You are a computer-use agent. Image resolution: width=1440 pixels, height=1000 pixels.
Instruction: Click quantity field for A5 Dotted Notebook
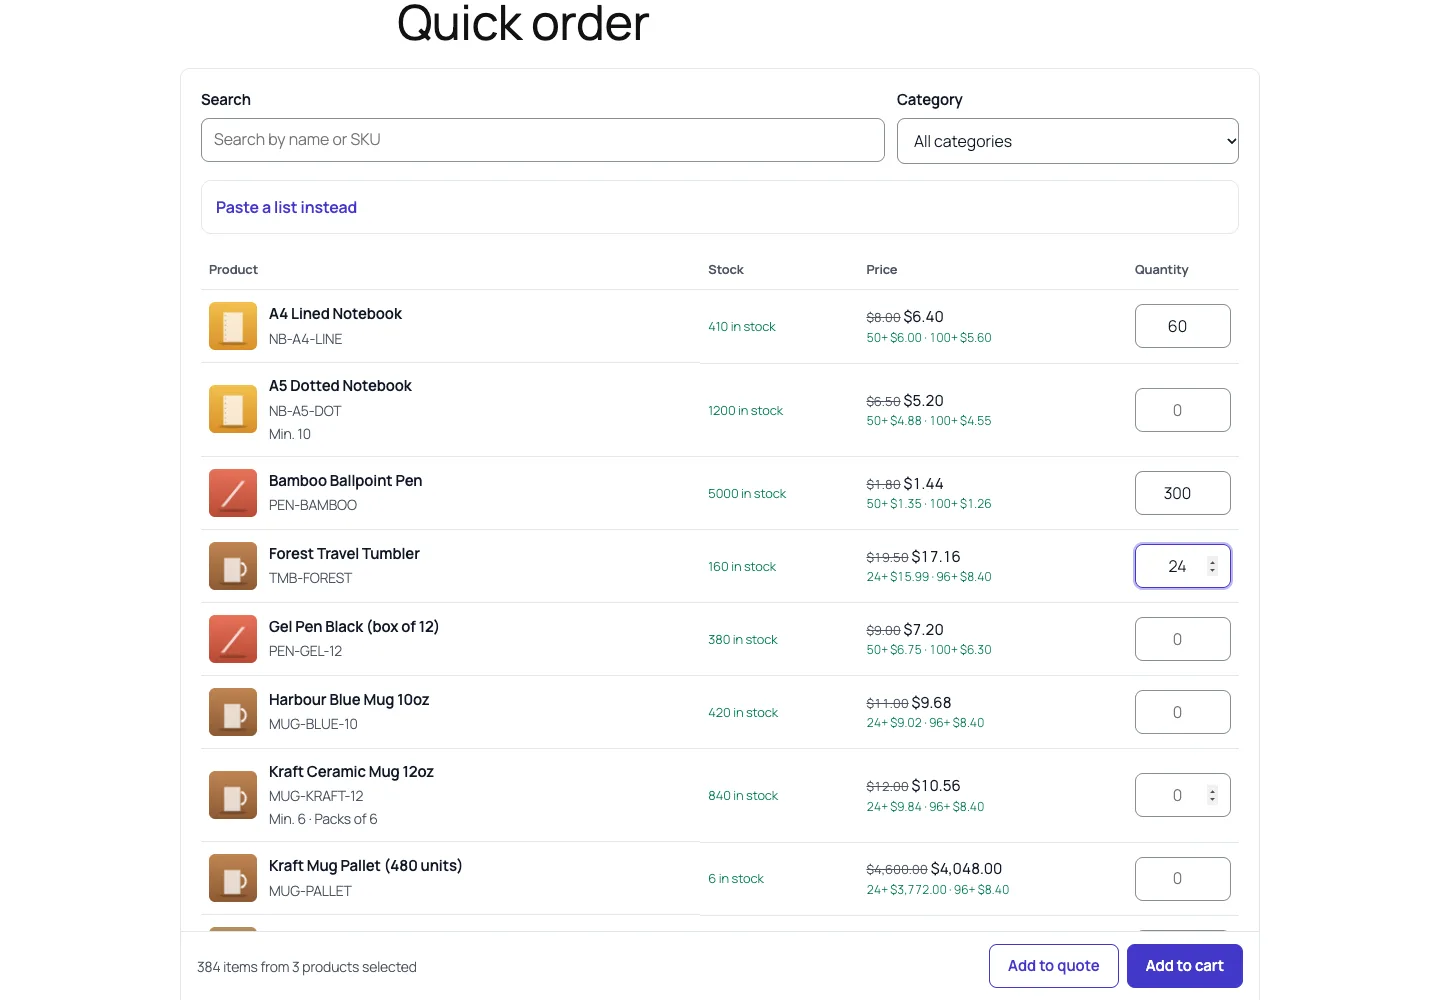1183,410
